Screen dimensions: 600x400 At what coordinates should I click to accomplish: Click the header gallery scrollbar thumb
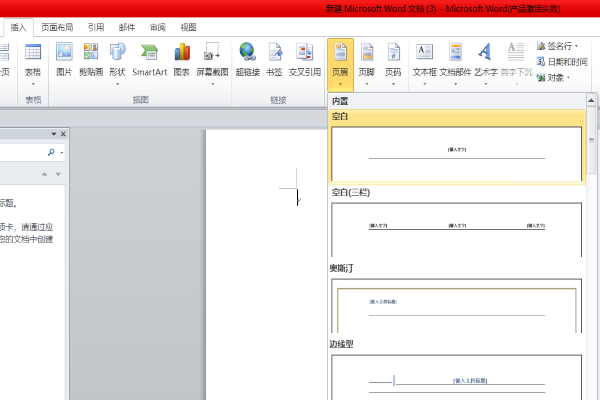click(x=591, y=140)
